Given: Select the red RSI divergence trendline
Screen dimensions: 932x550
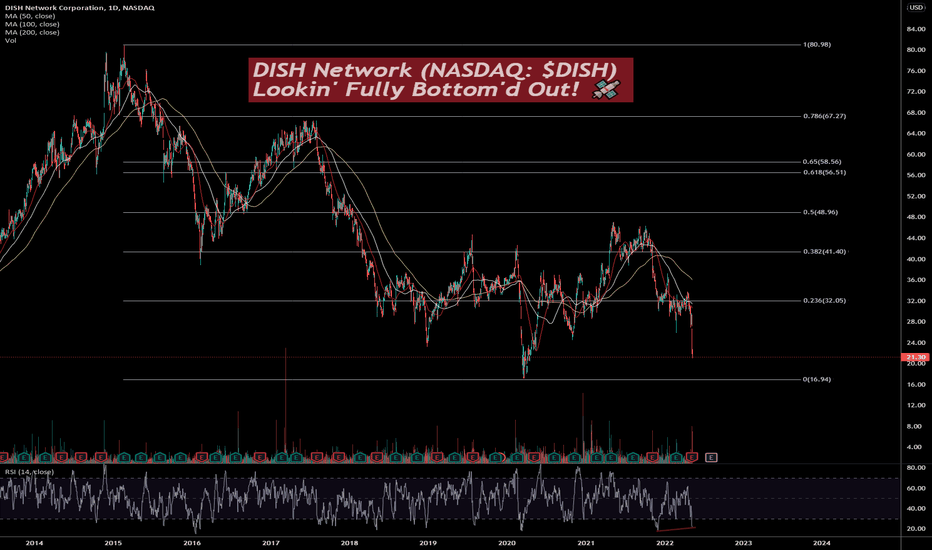Looking at the screenshot, I should click(x=676, y=529).
